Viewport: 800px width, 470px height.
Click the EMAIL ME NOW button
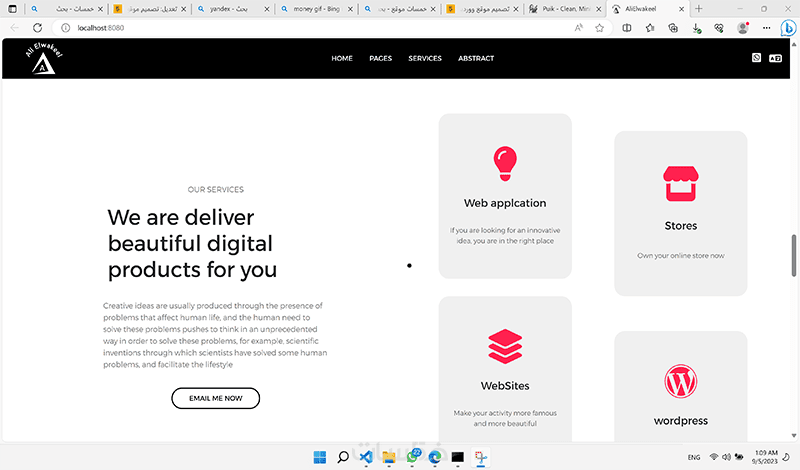[215, 398]
